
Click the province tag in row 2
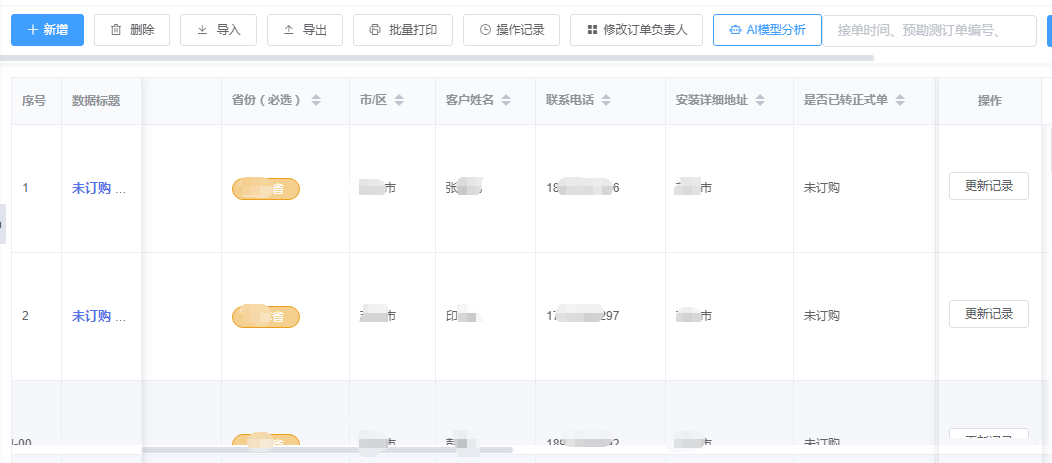click(x=266, y=316)
